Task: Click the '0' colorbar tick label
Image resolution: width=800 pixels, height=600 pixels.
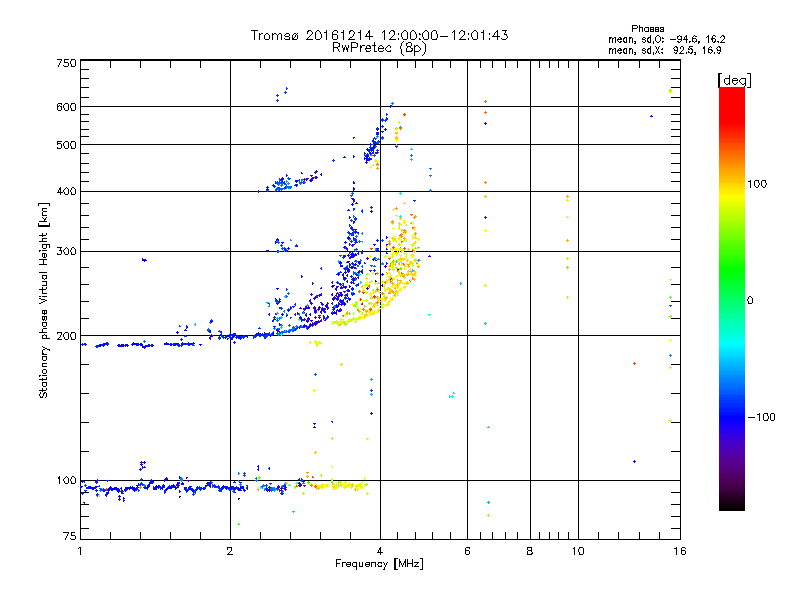Action: click(750, 301)
